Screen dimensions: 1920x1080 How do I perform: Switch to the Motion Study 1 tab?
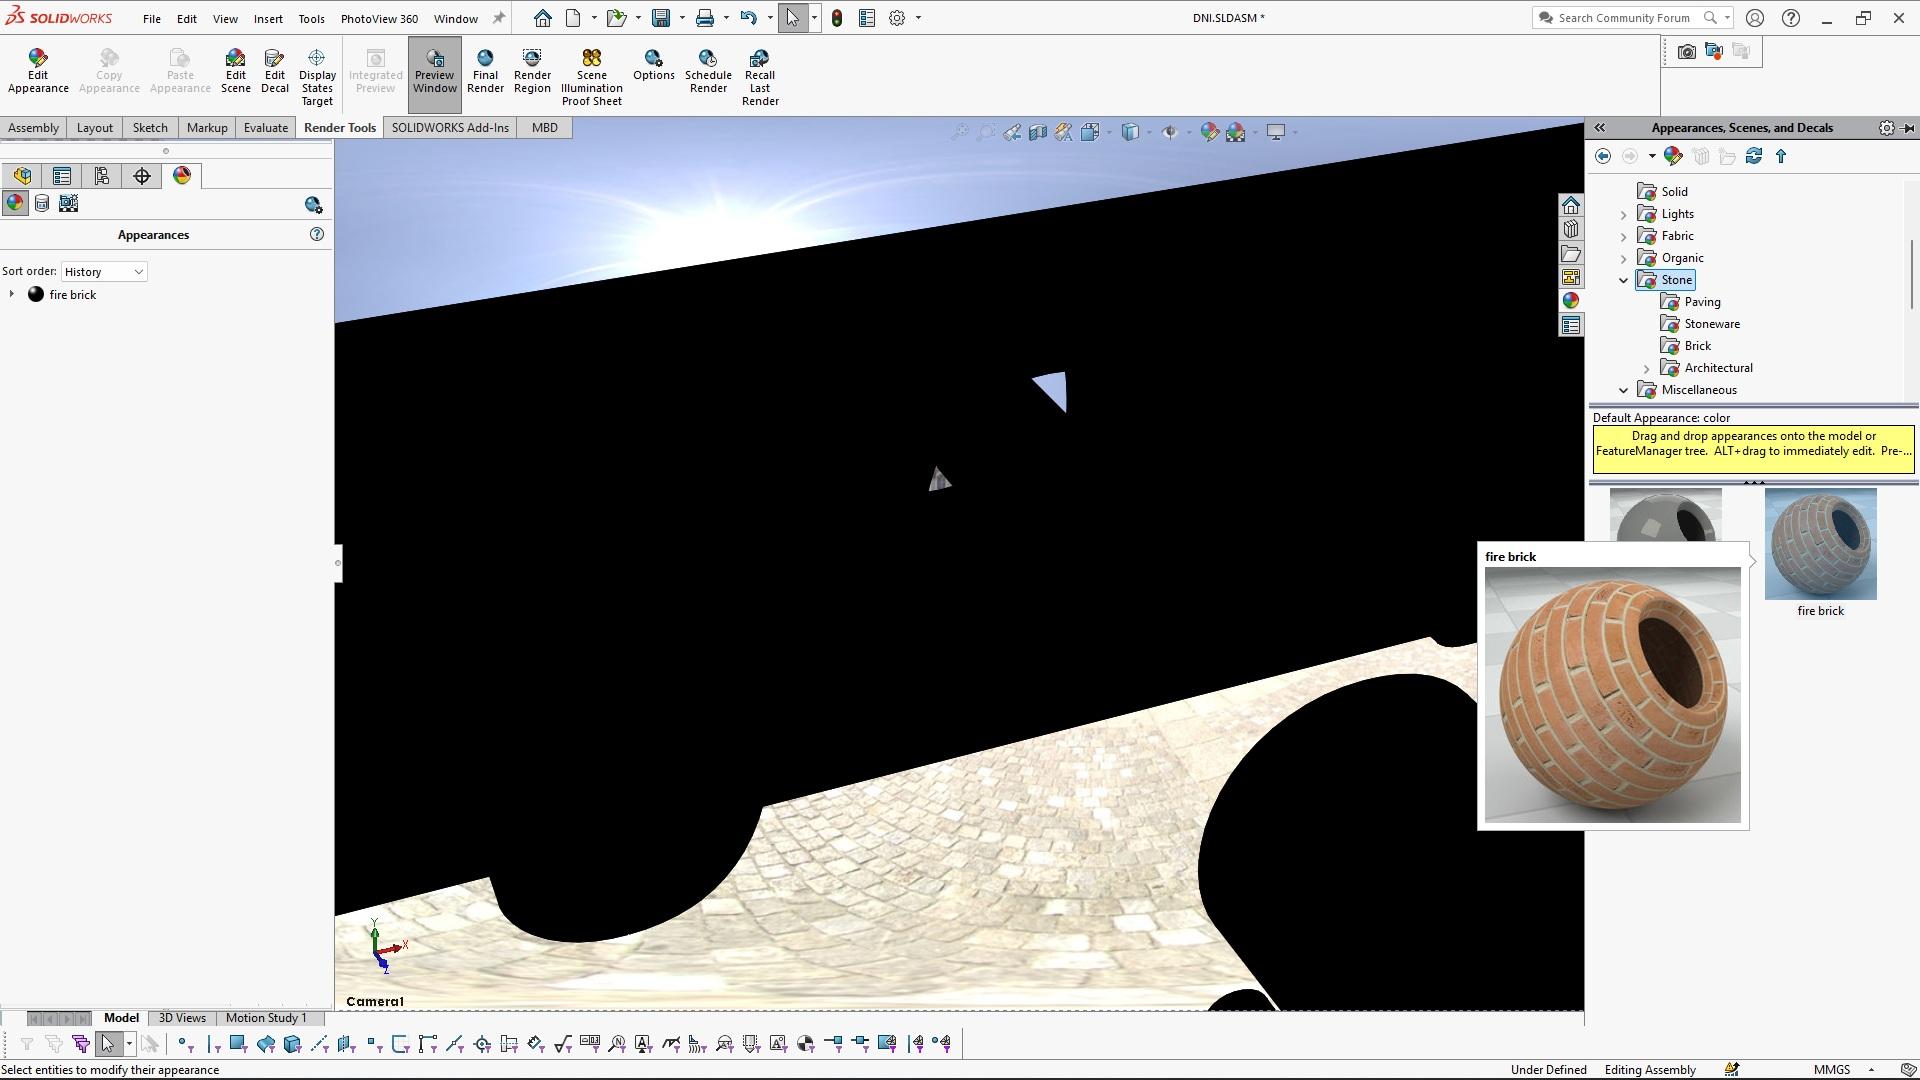pos(266,1018)
